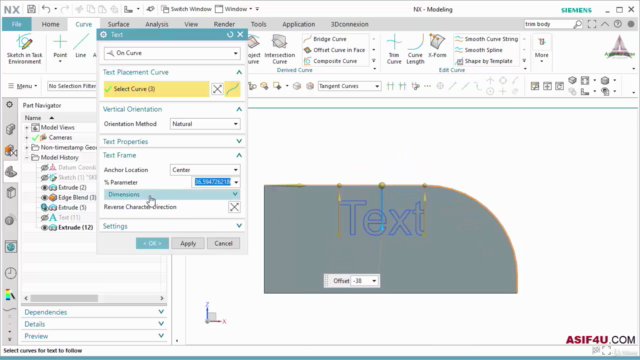
Task: Expand the Text Properties section
Action: [x=172, y=141]
